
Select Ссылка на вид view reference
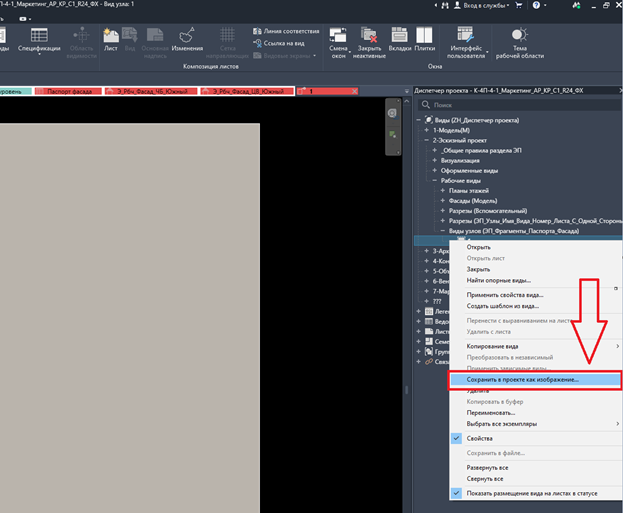click(x=279, y=43)
